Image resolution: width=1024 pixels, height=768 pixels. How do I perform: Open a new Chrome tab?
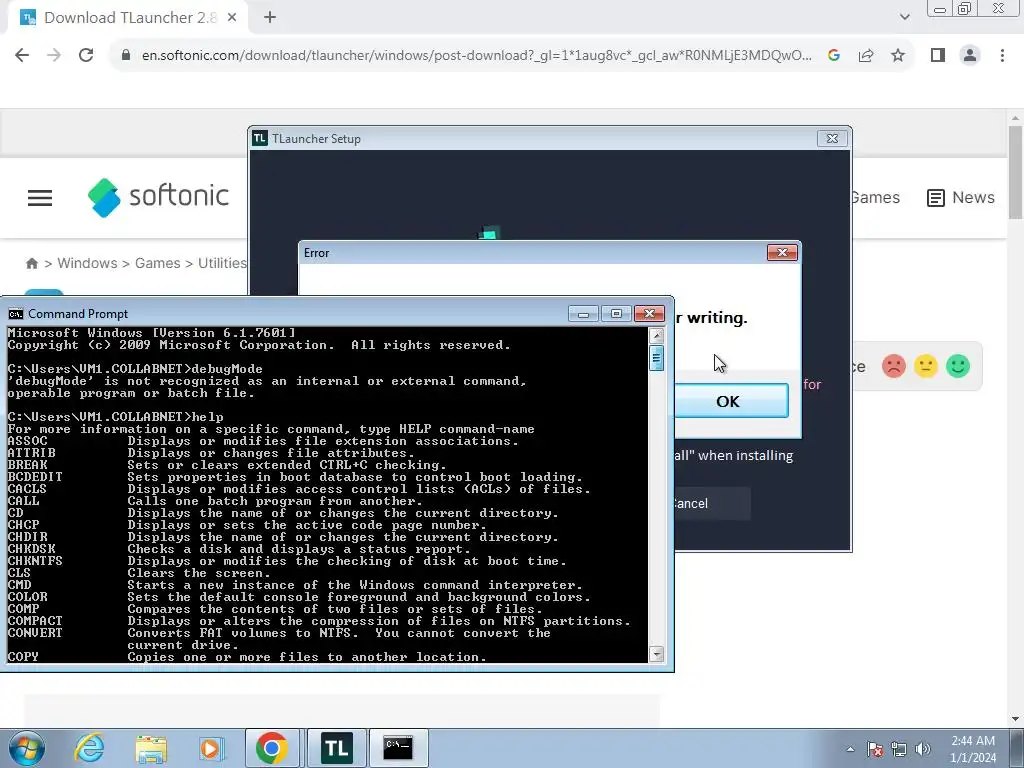click(270, 18)
